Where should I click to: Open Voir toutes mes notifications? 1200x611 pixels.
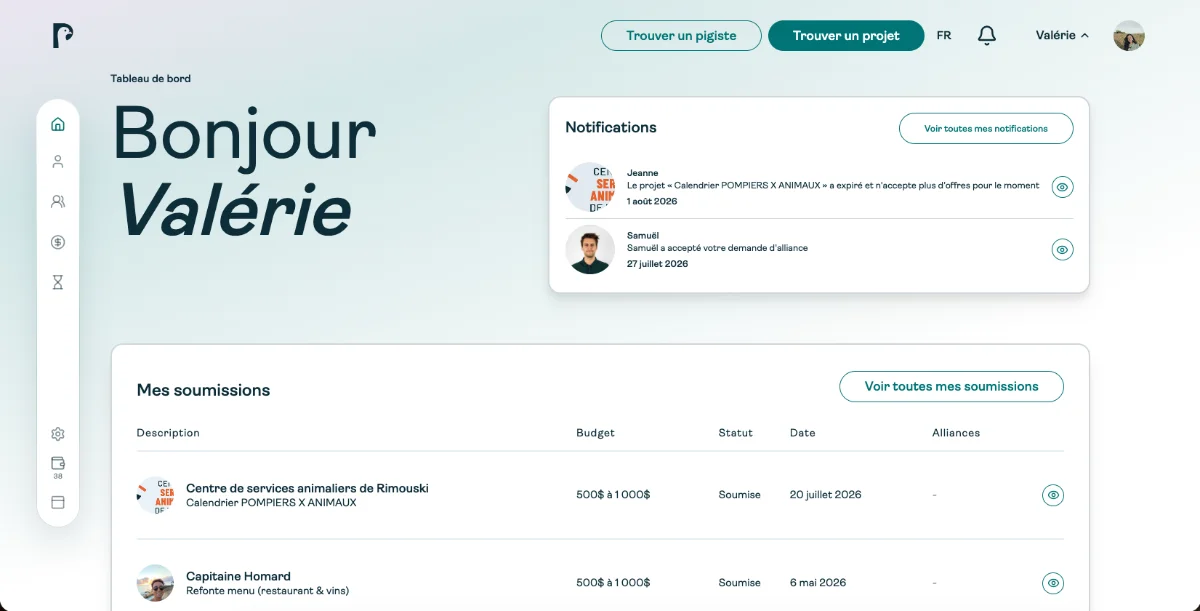tap(986, 128)
